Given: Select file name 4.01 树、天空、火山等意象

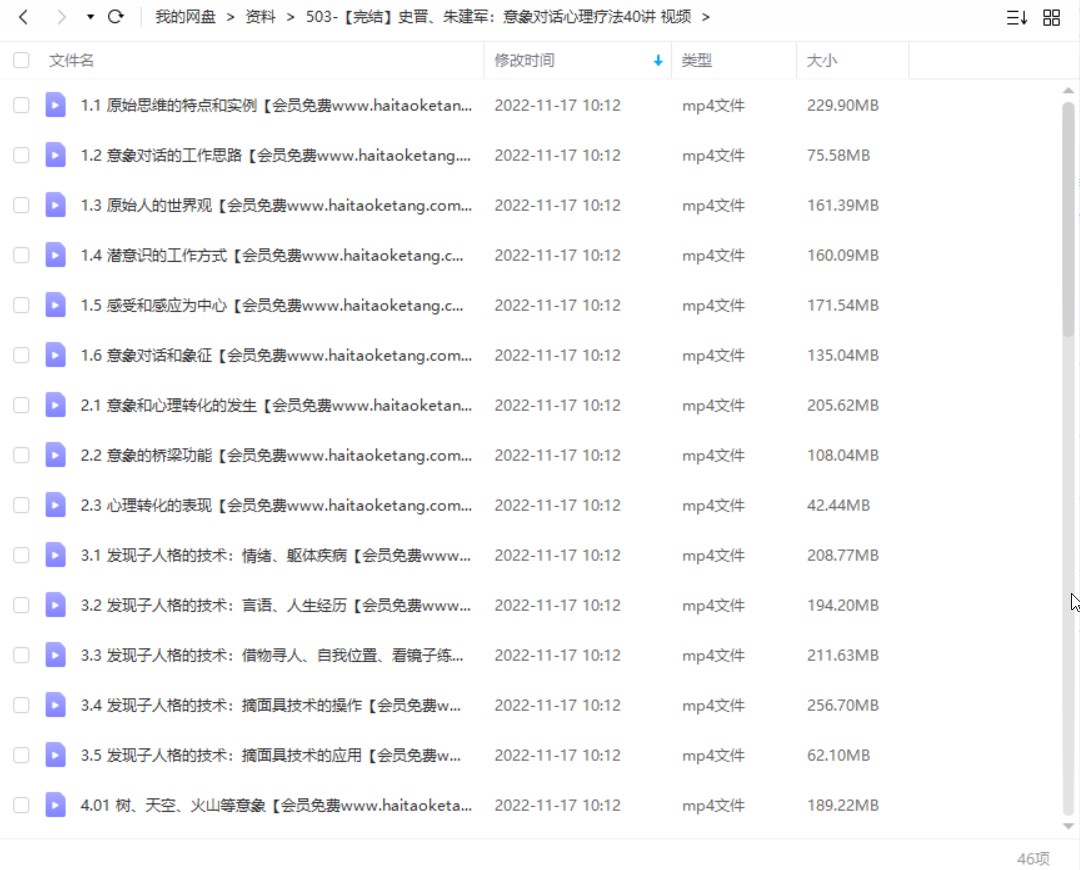Looking at the screenshot, I should click(x=276, y=805).
